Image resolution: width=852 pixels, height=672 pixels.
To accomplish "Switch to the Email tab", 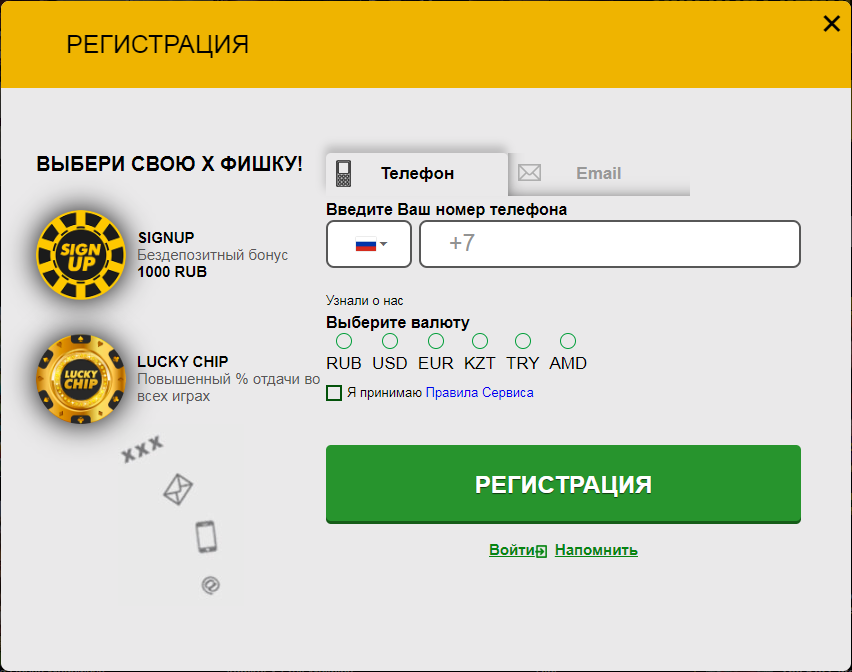I will [598, 173].
